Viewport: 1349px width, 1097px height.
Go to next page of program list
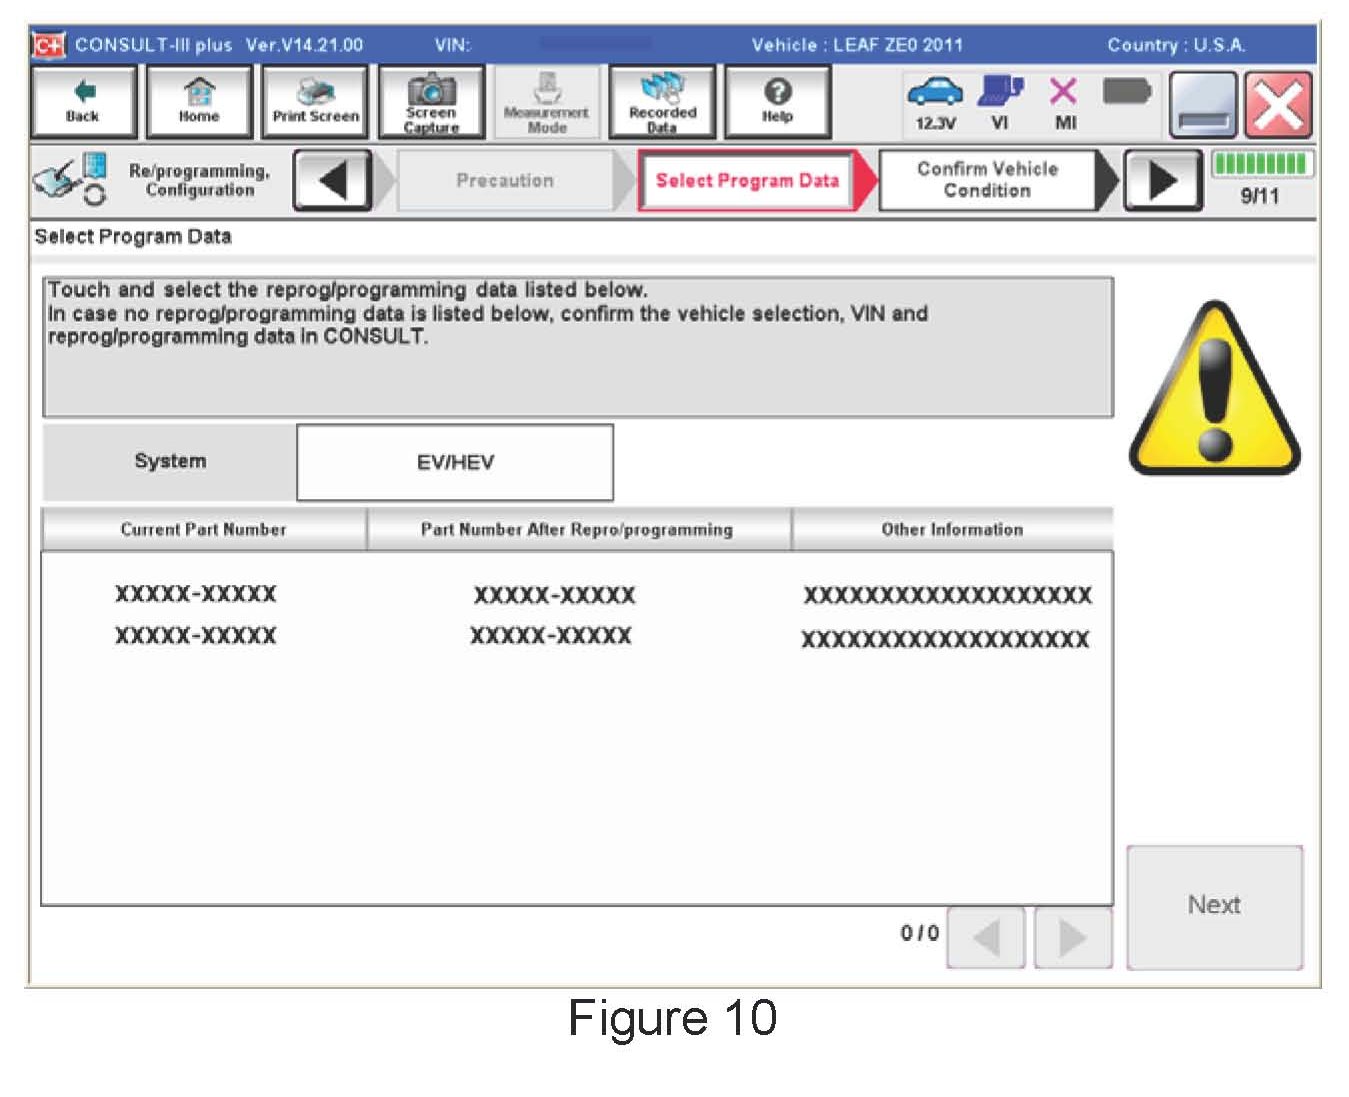1072,938
